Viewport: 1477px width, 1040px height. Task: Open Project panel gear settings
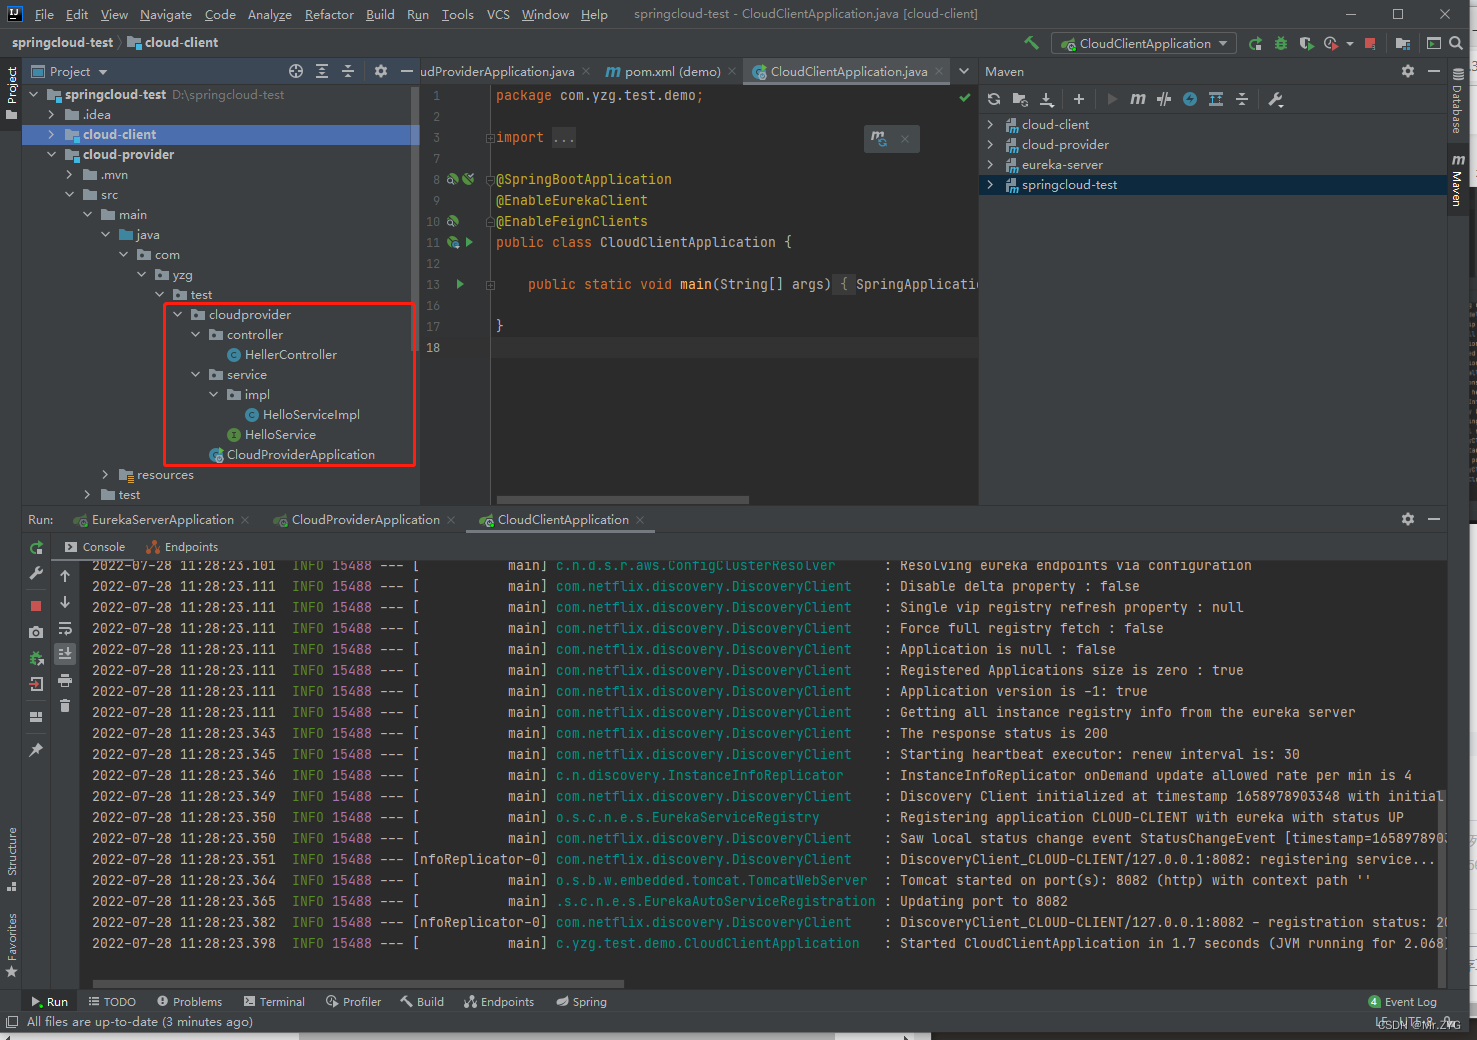[x=380, y=71]
